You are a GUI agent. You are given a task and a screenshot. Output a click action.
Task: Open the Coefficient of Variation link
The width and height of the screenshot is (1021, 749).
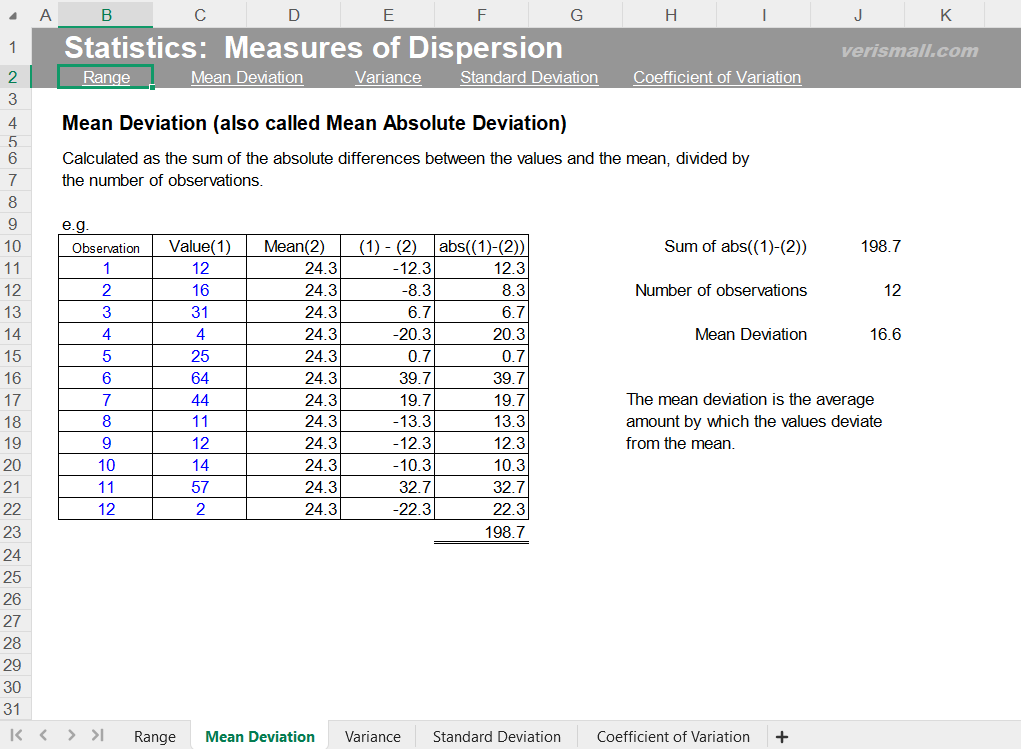click(x=717, y=77)
